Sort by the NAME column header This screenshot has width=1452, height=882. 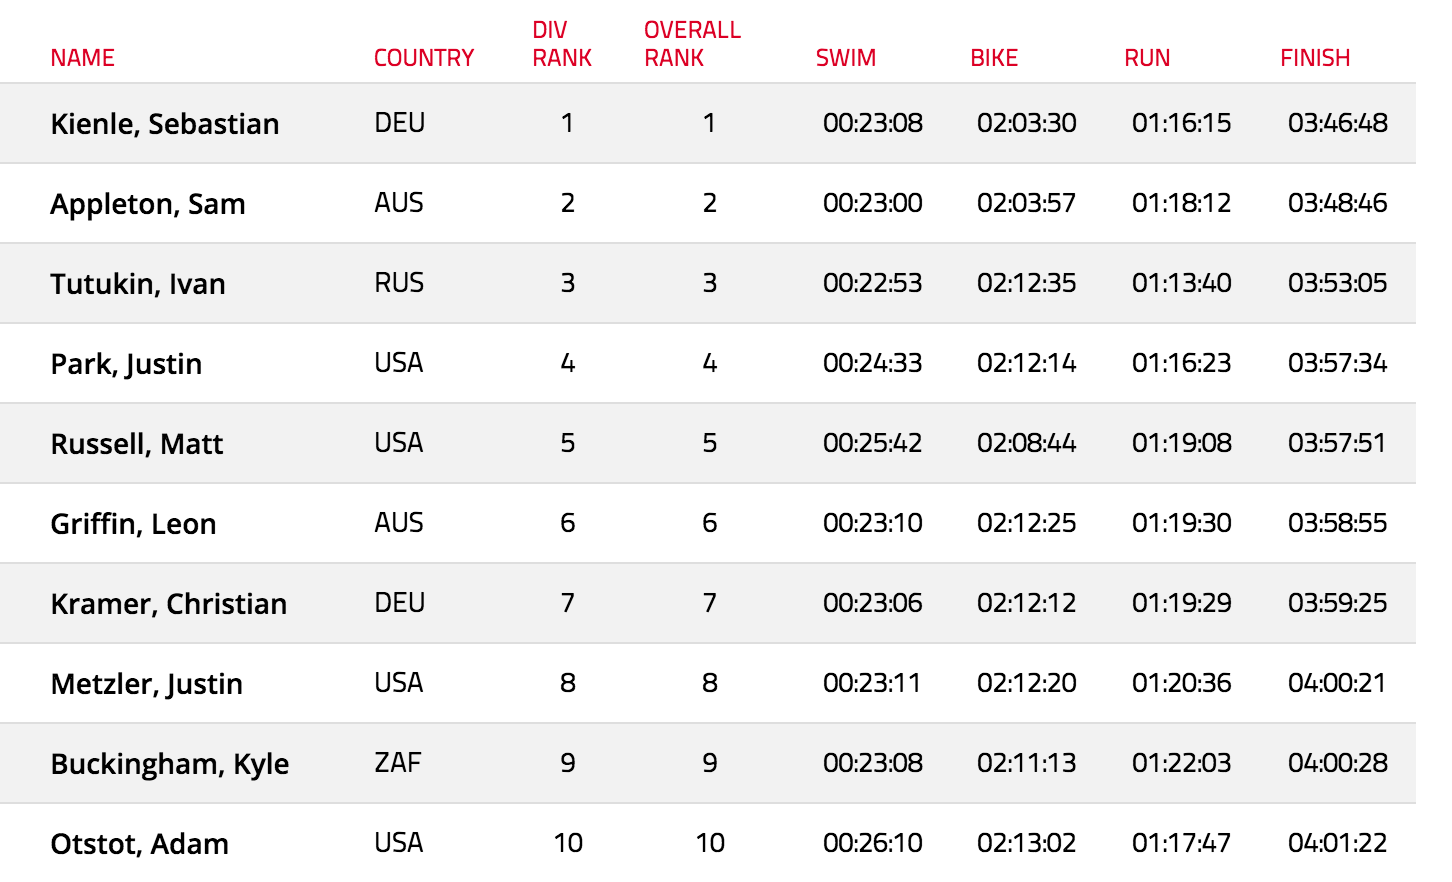tap(82, 58)
